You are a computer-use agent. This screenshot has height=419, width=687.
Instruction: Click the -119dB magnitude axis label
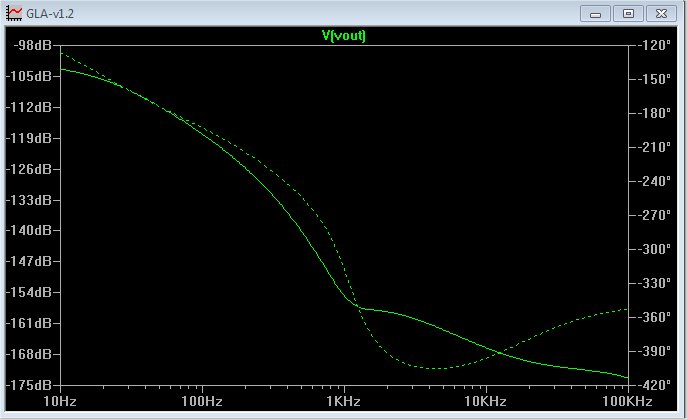click(28, 138)
